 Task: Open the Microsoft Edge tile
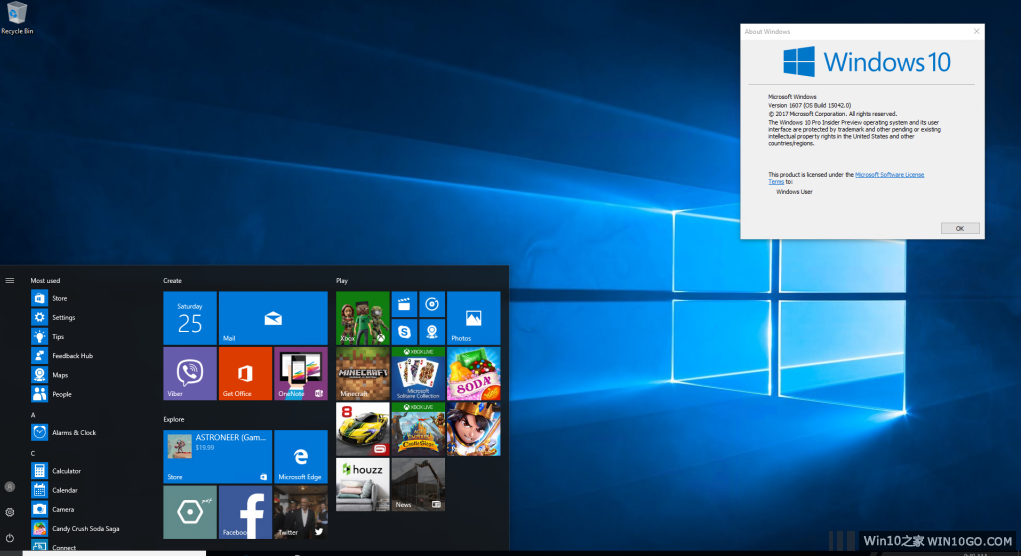(300, 456)
